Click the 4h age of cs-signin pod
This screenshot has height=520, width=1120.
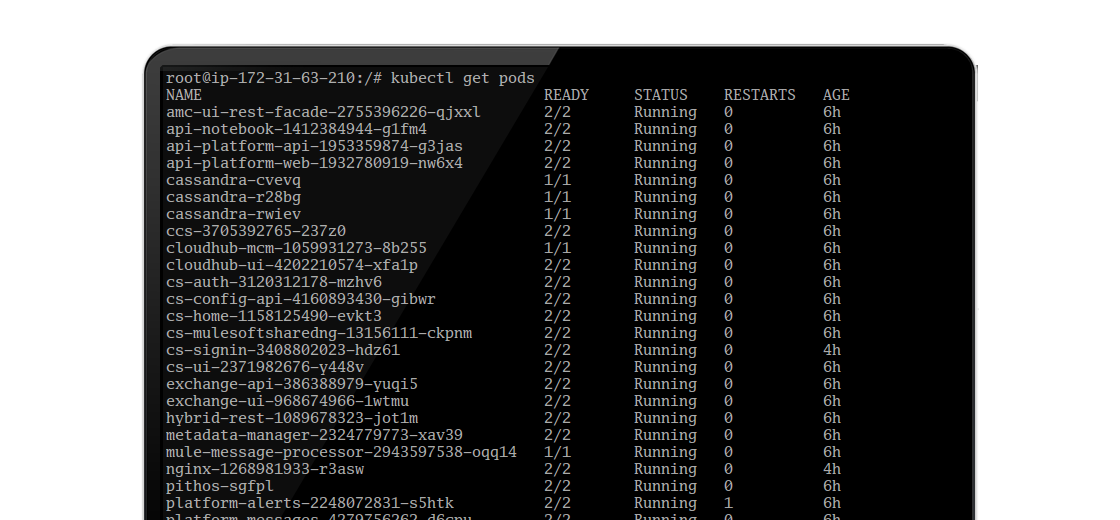[x=831, y=350]
